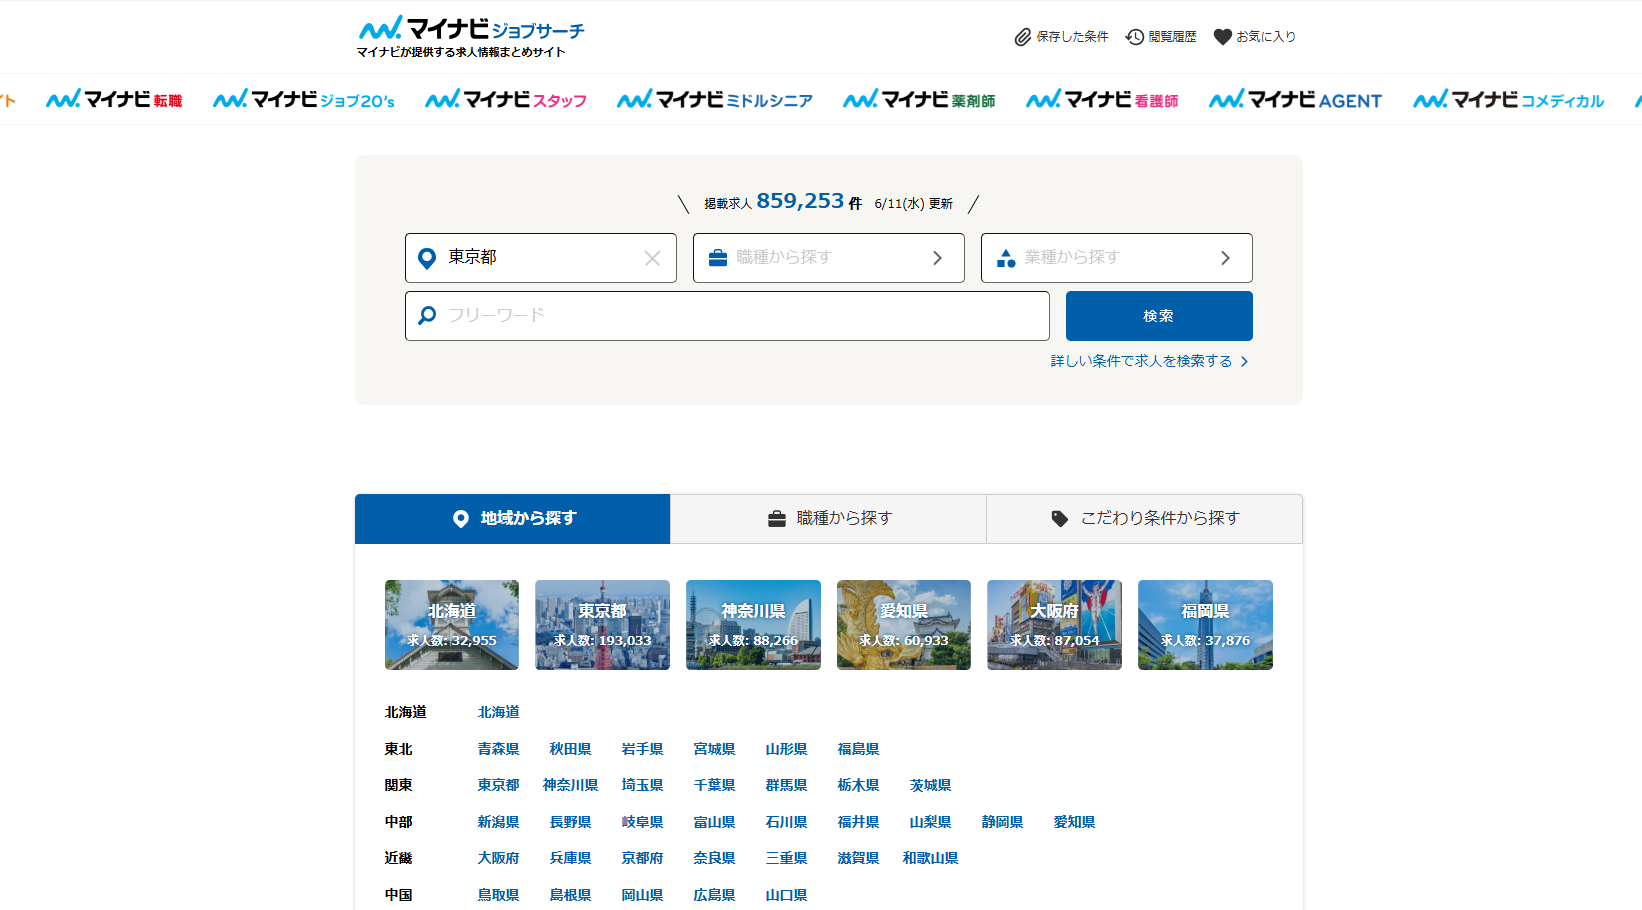
Task: Select the location pin icon in the area field
Action: coord(428,257)
